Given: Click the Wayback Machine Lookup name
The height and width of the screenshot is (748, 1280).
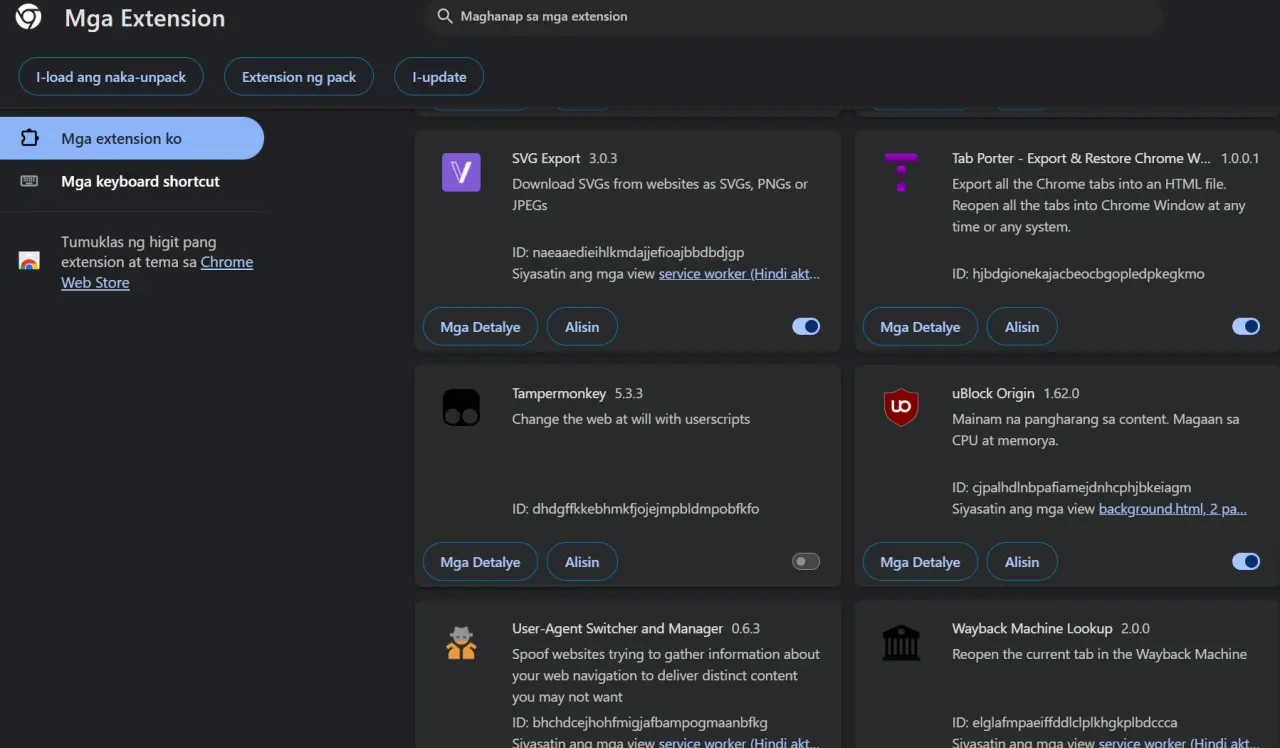Looking at the screenshot, I should pos(1032,628).
